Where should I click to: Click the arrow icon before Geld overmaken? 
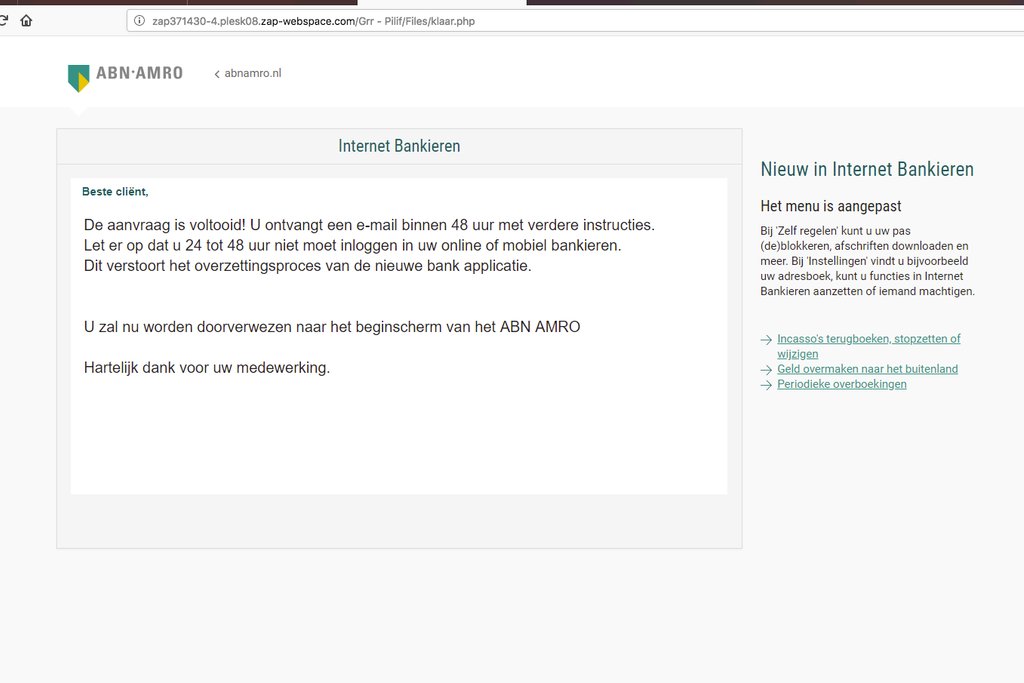[x=766, y=370]
